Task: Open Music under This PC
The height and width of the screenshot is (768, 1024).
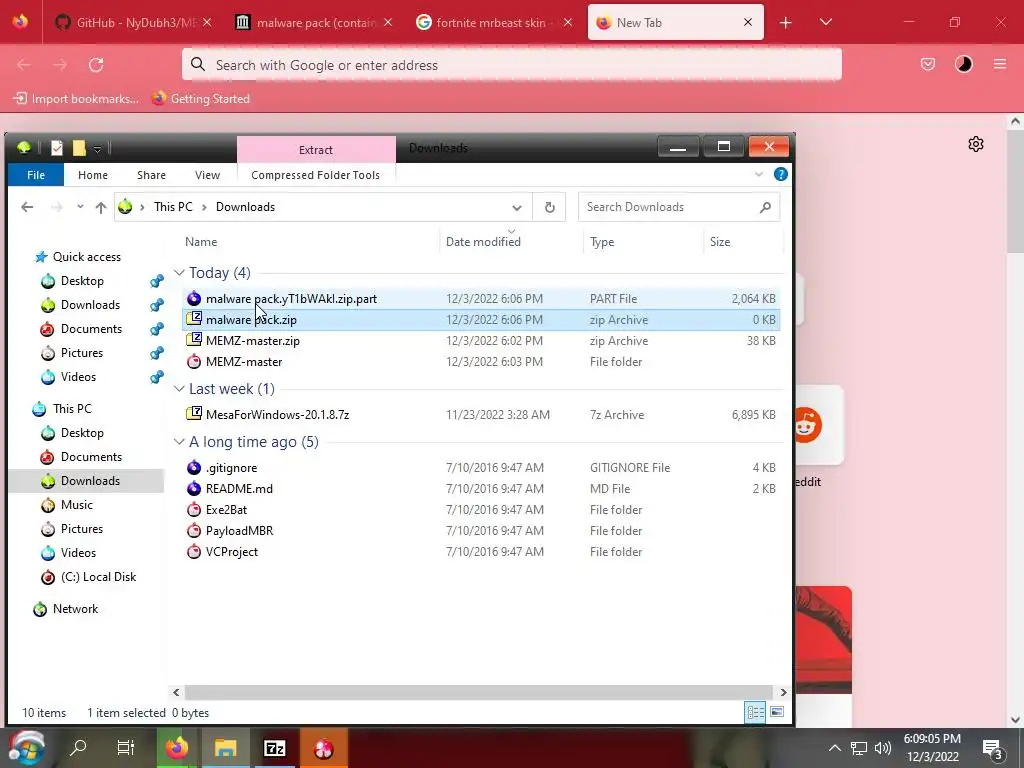Action: (76, 505)
